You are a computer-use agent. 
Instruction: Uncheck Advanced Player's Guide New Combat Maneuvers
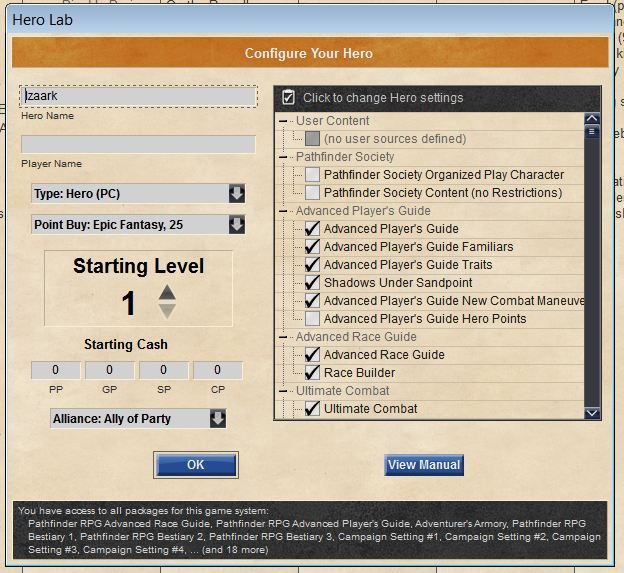(312, 300)
